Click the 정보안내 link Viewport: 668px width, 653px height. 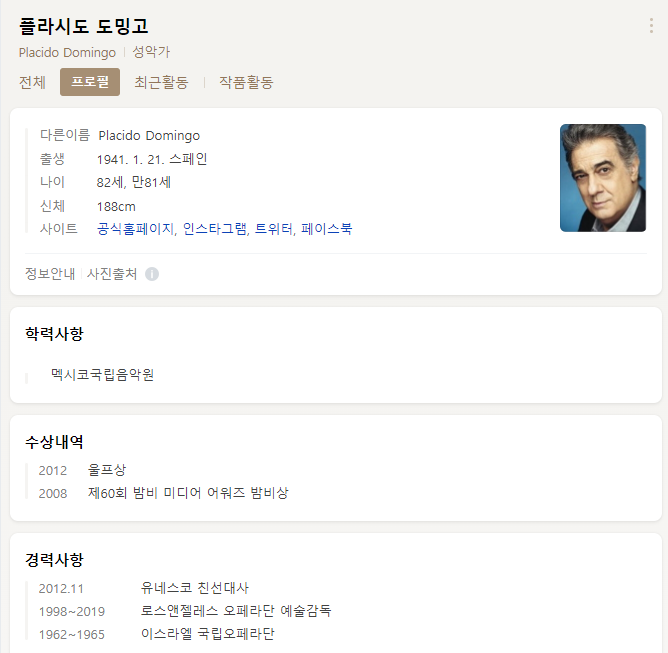click(x=50, y=274)
